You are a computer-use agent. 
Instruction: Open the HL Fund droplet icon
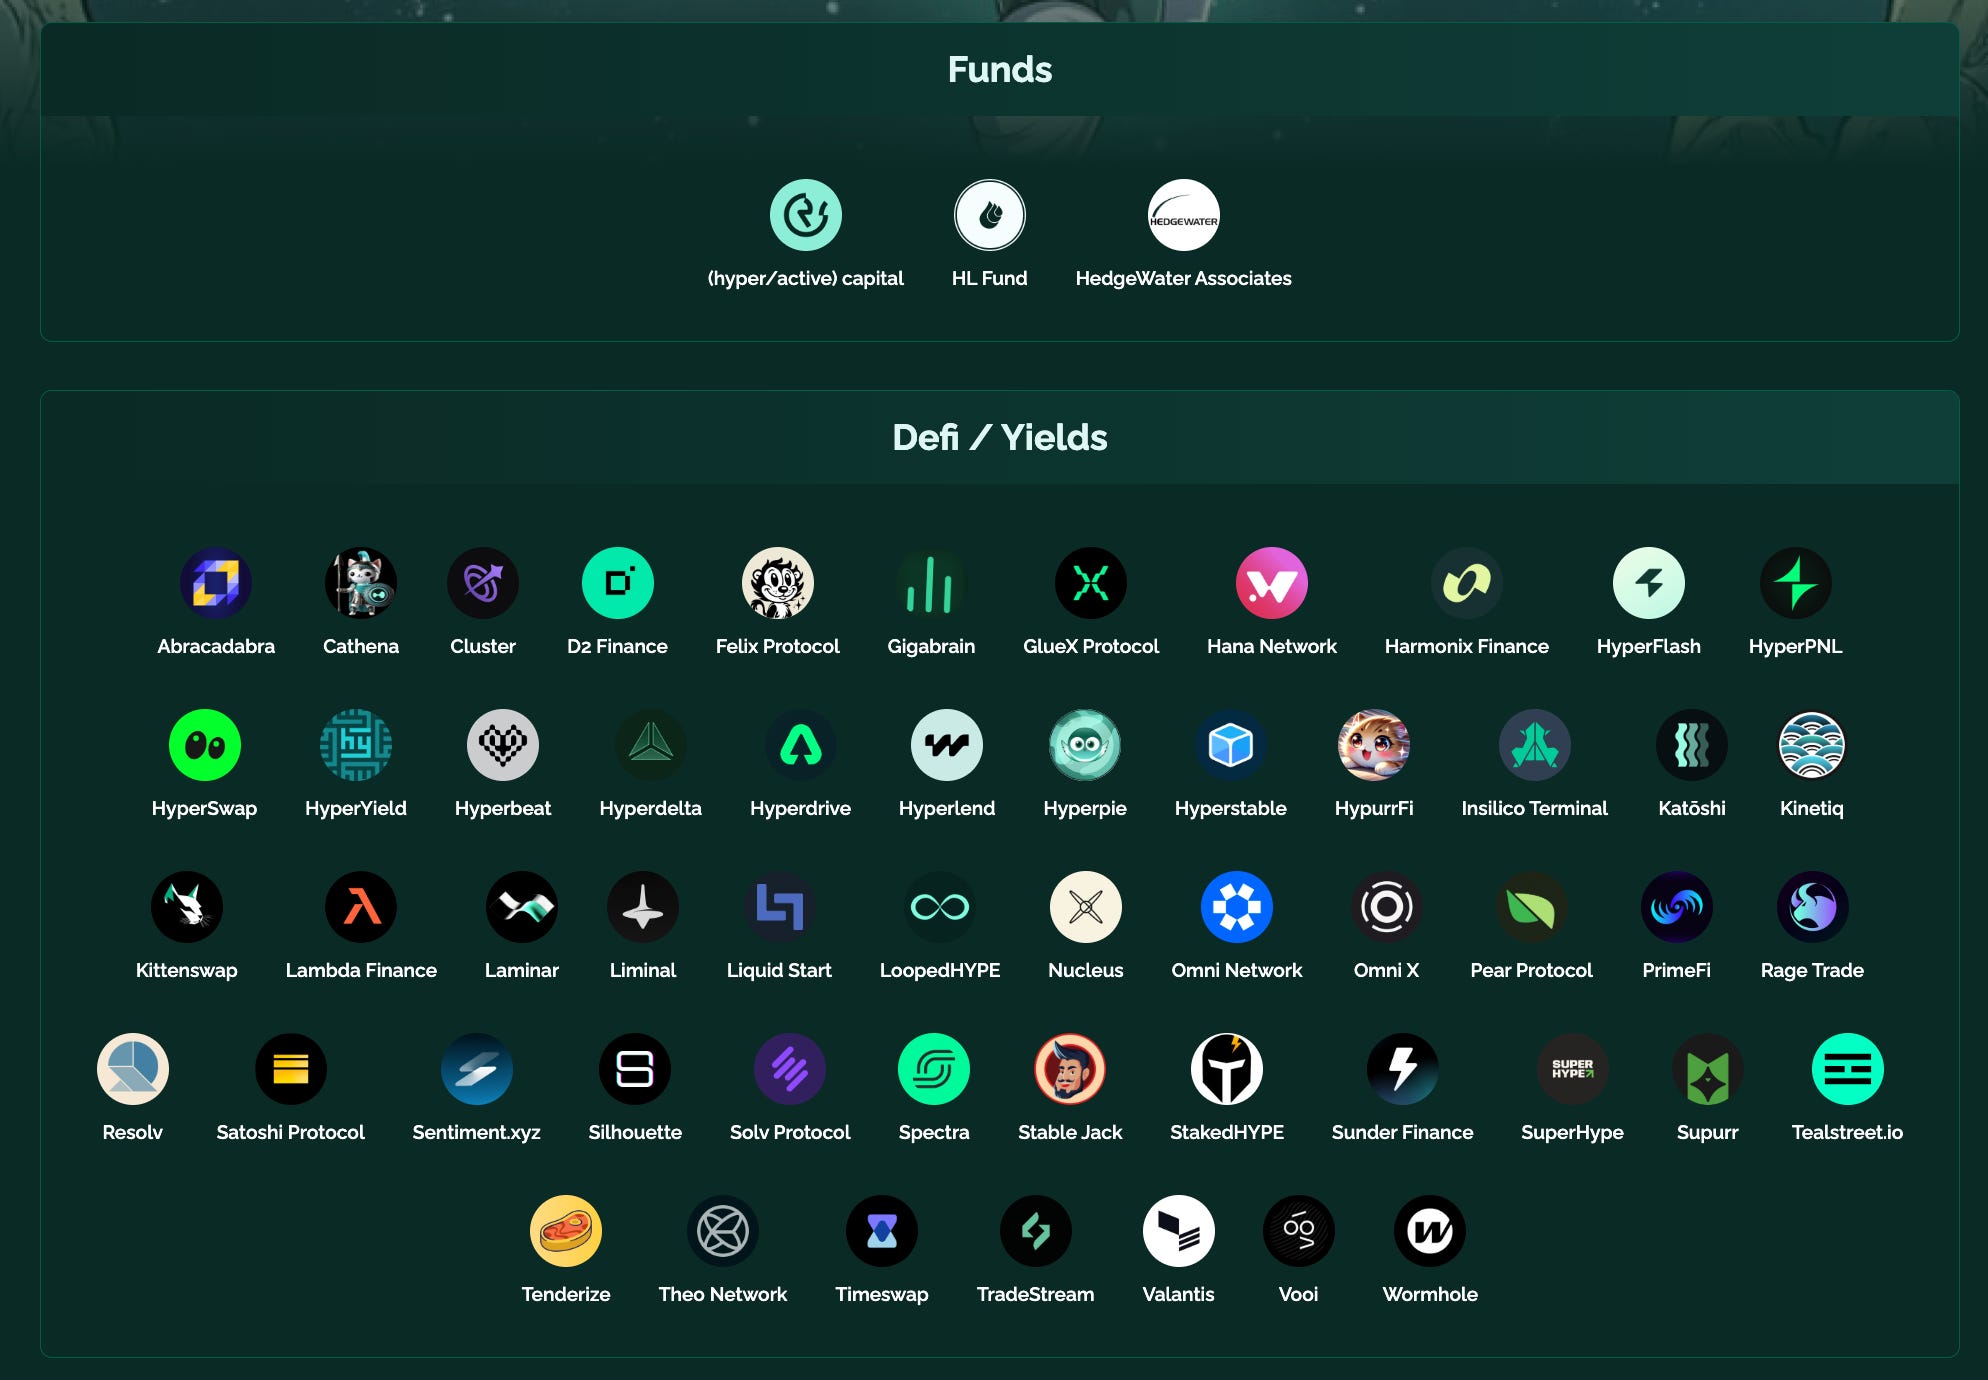[x=989, y=215]
